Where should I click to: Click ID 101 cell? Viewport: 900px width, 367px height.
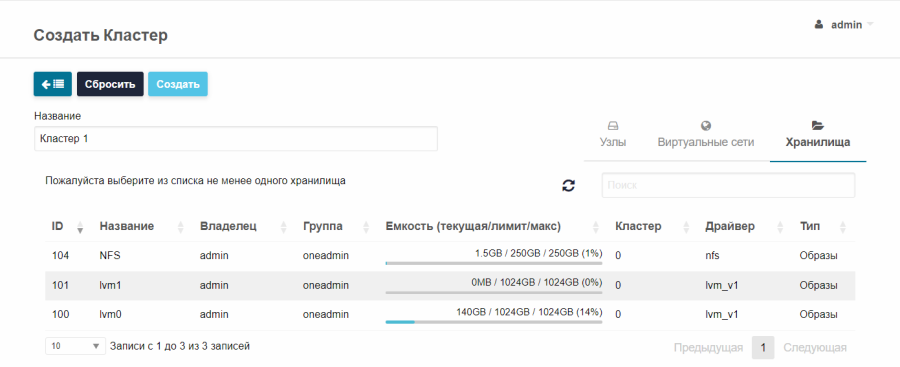pyautogui.click(x=60, y=285)
